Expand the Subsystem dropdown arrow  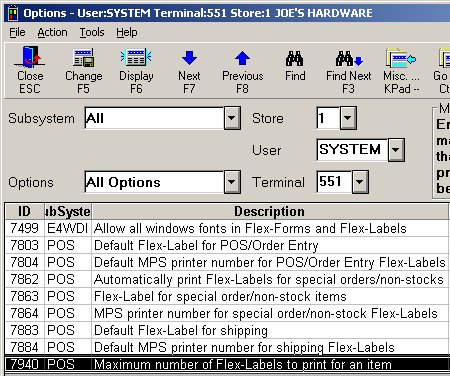coord(232,118)
